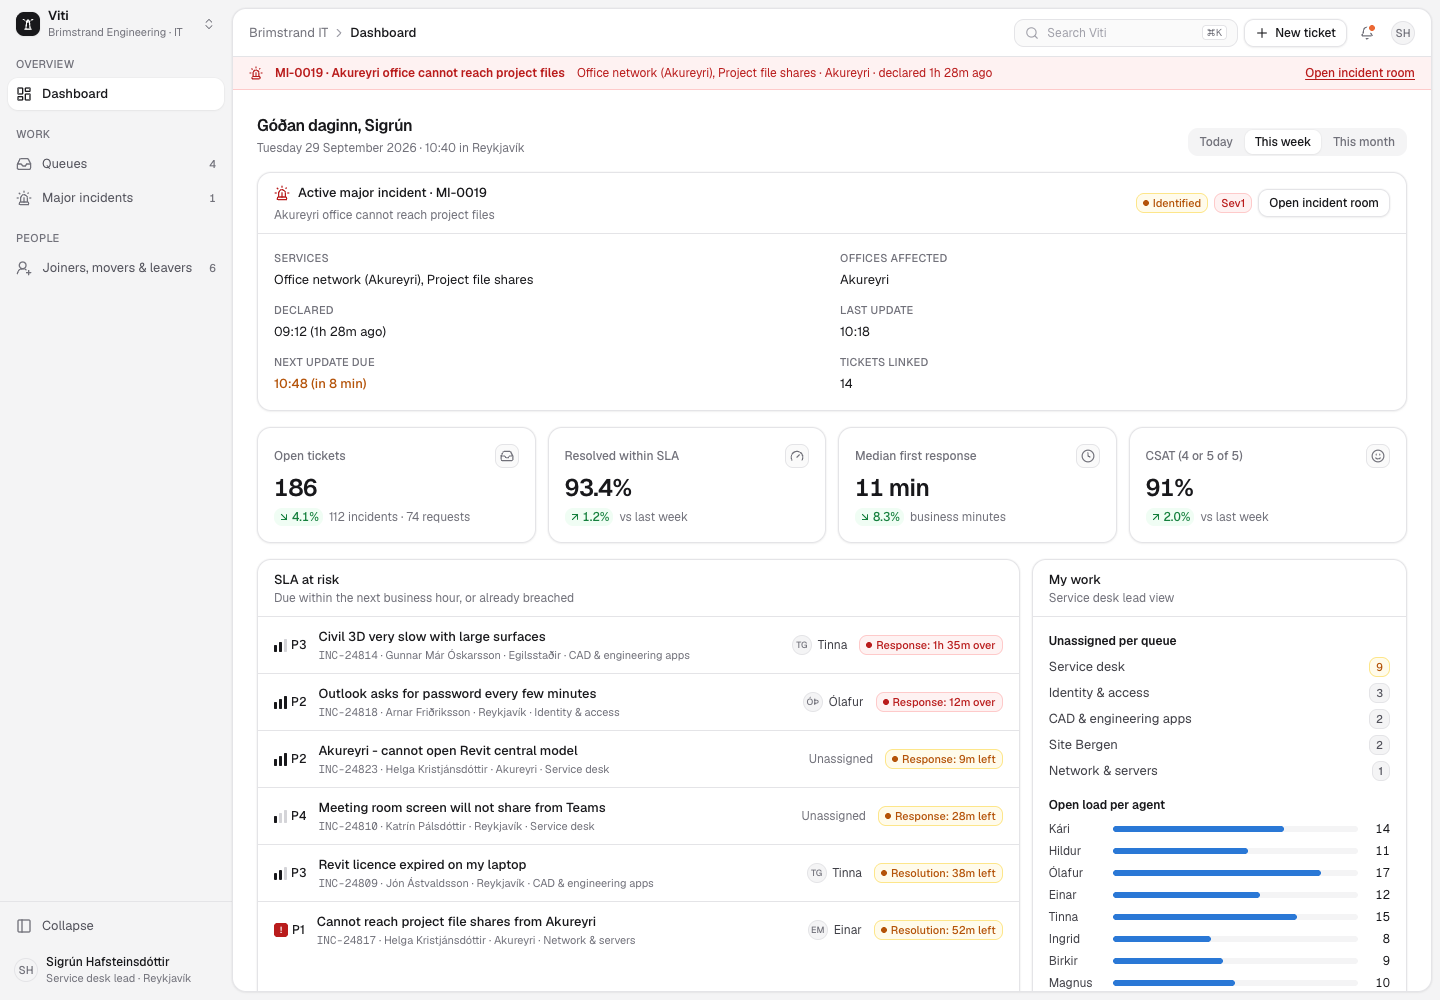
Task: Click Ólafur's open load bar
Action: pos(1235,873)
